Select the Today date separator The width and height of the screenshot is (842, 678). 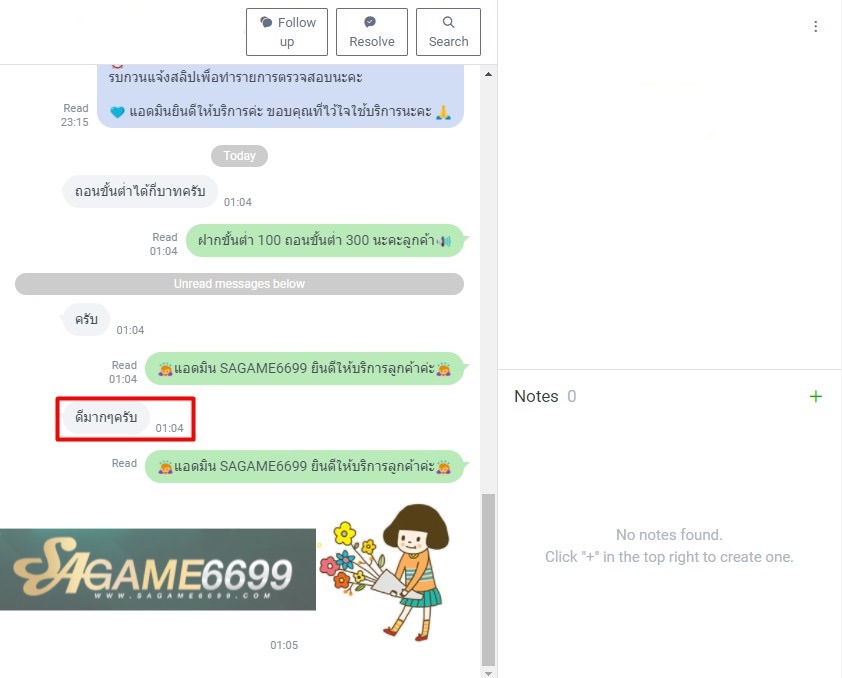click(x=239, y=156)
